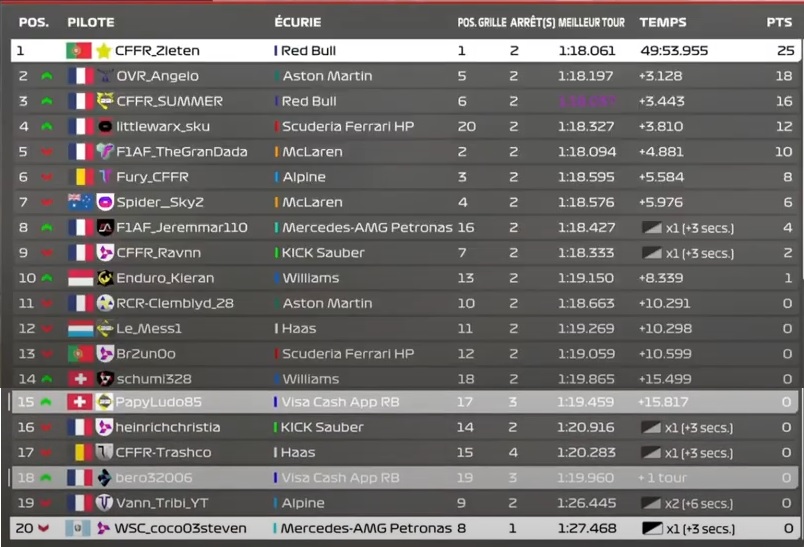Click the green up arrow for OVR_Angelo
Image resolution: width=804 pixels, height=547 pixels.
point(46,76)
